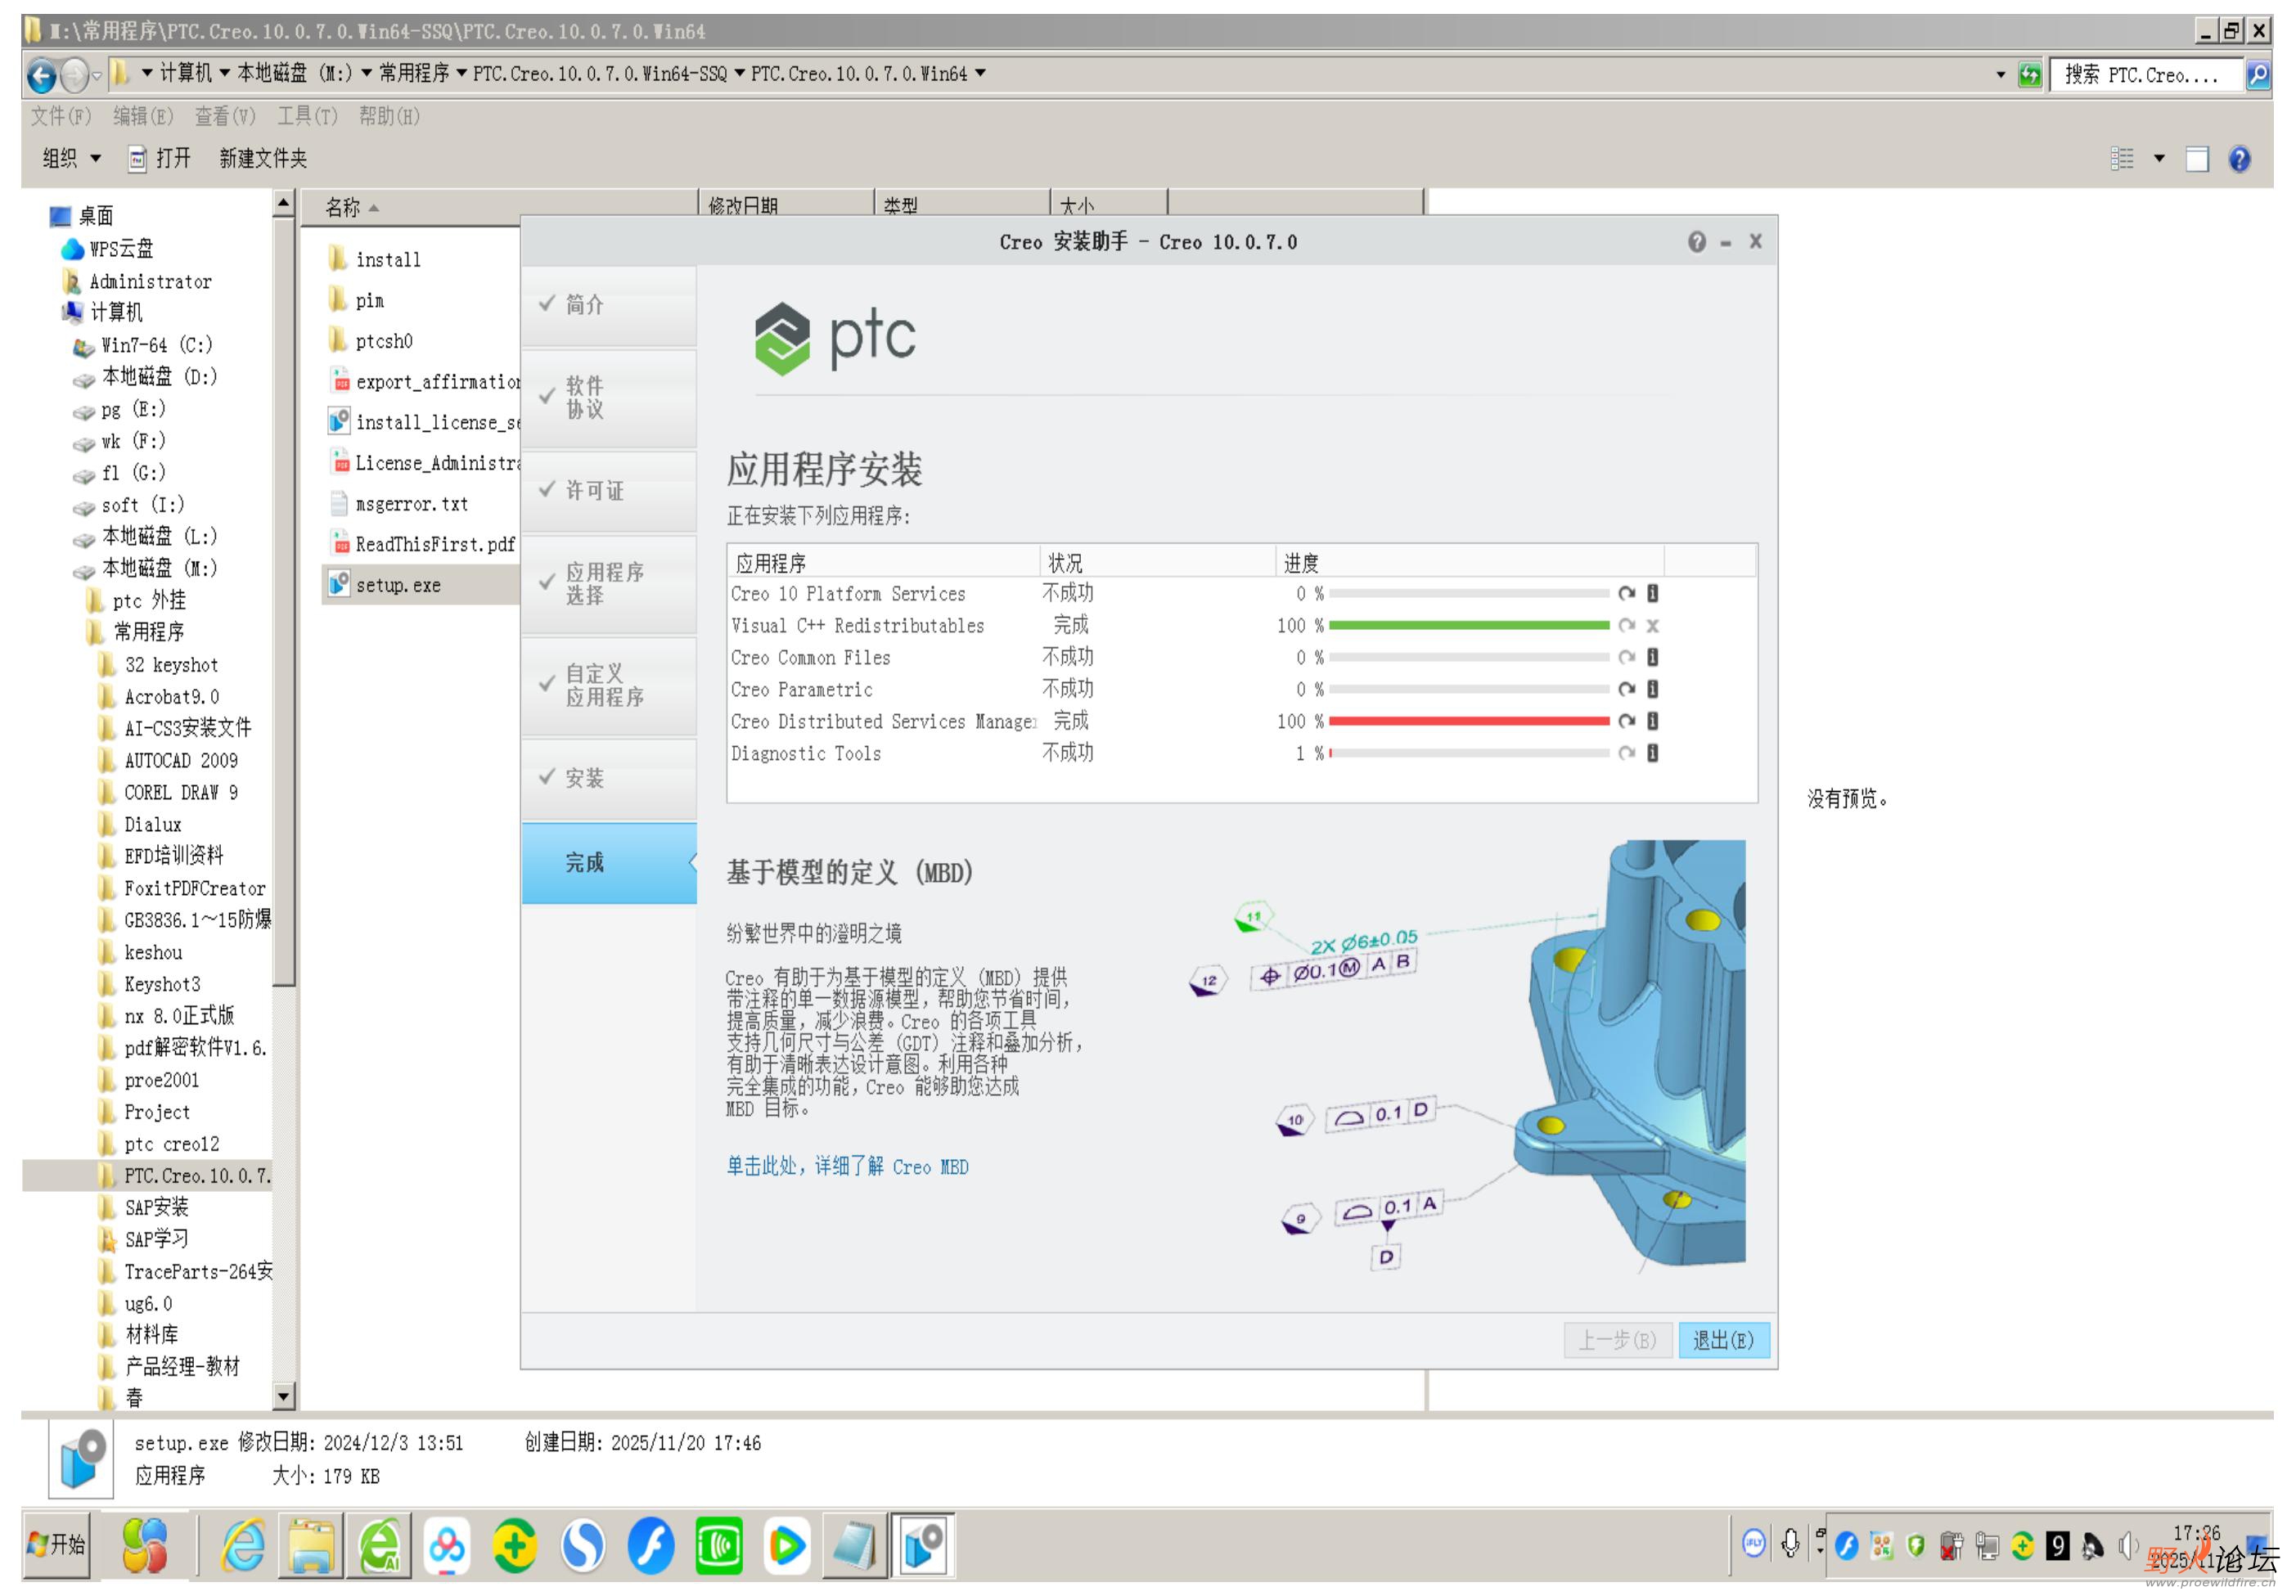Click the help question mark in Creo installer
The width and height of the screenshot is (2296, 1596).
[x=1697, y=242]
